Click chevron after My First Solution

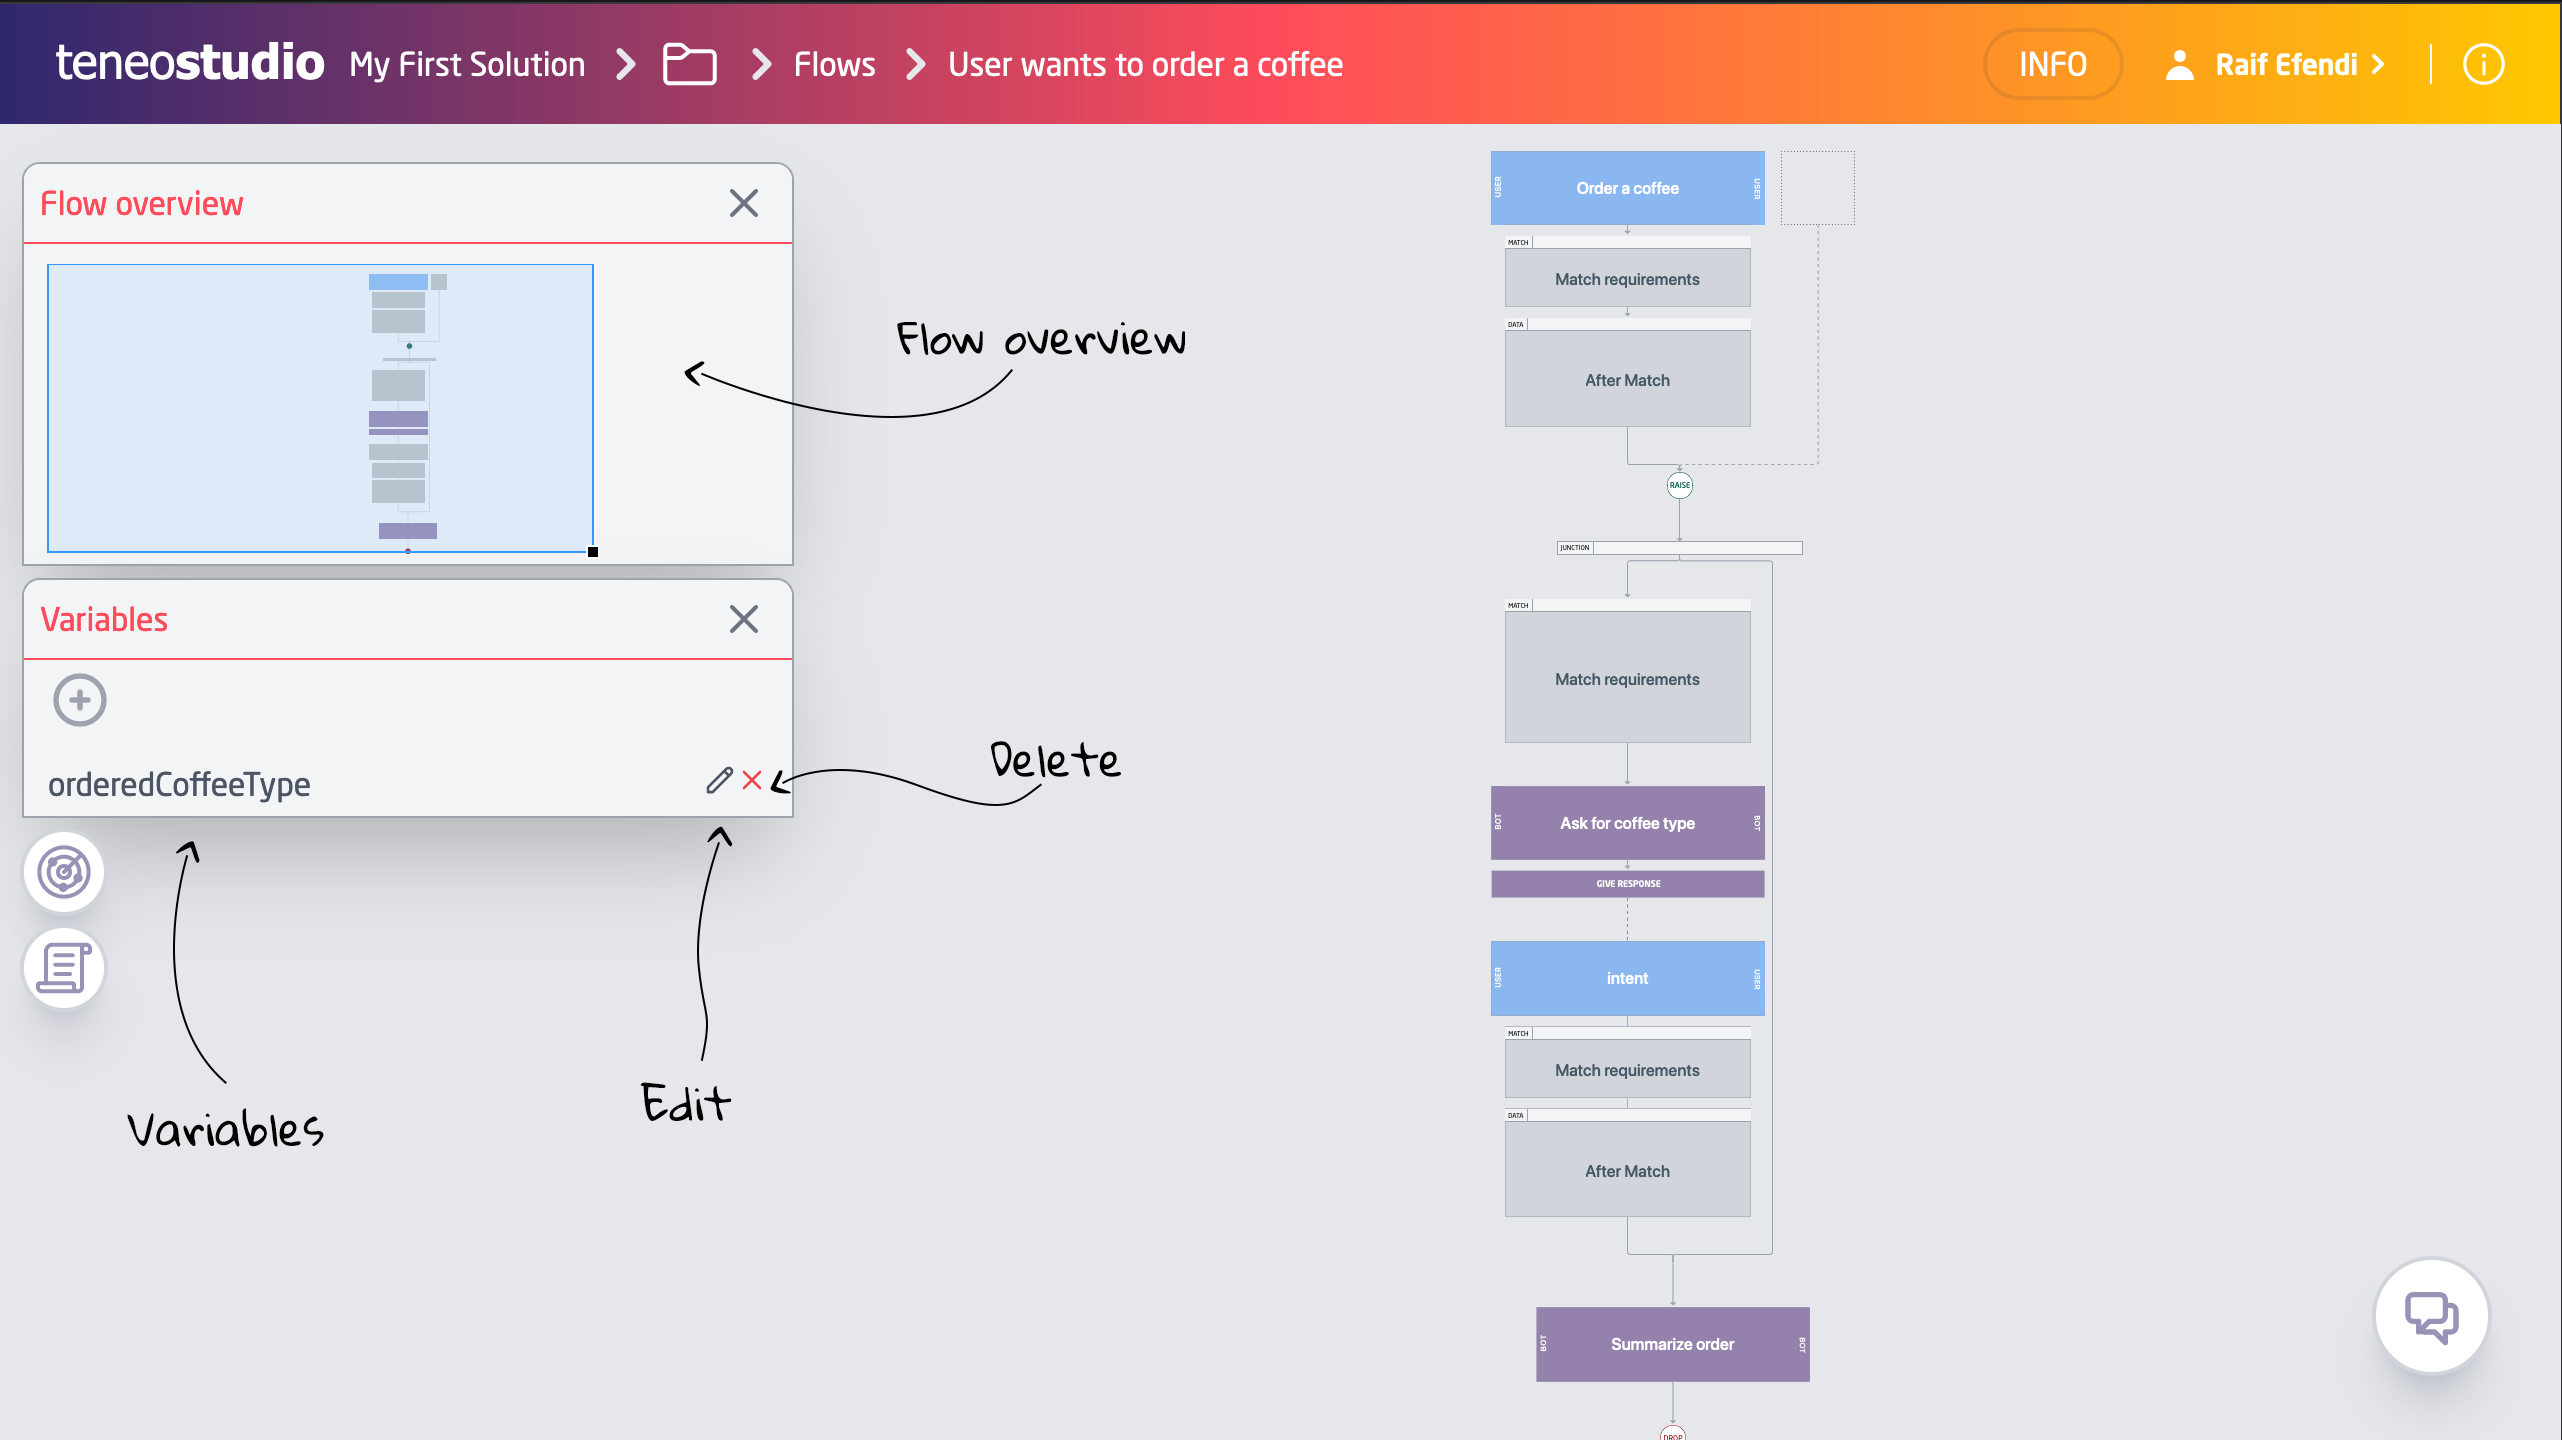tap(626, 65)
